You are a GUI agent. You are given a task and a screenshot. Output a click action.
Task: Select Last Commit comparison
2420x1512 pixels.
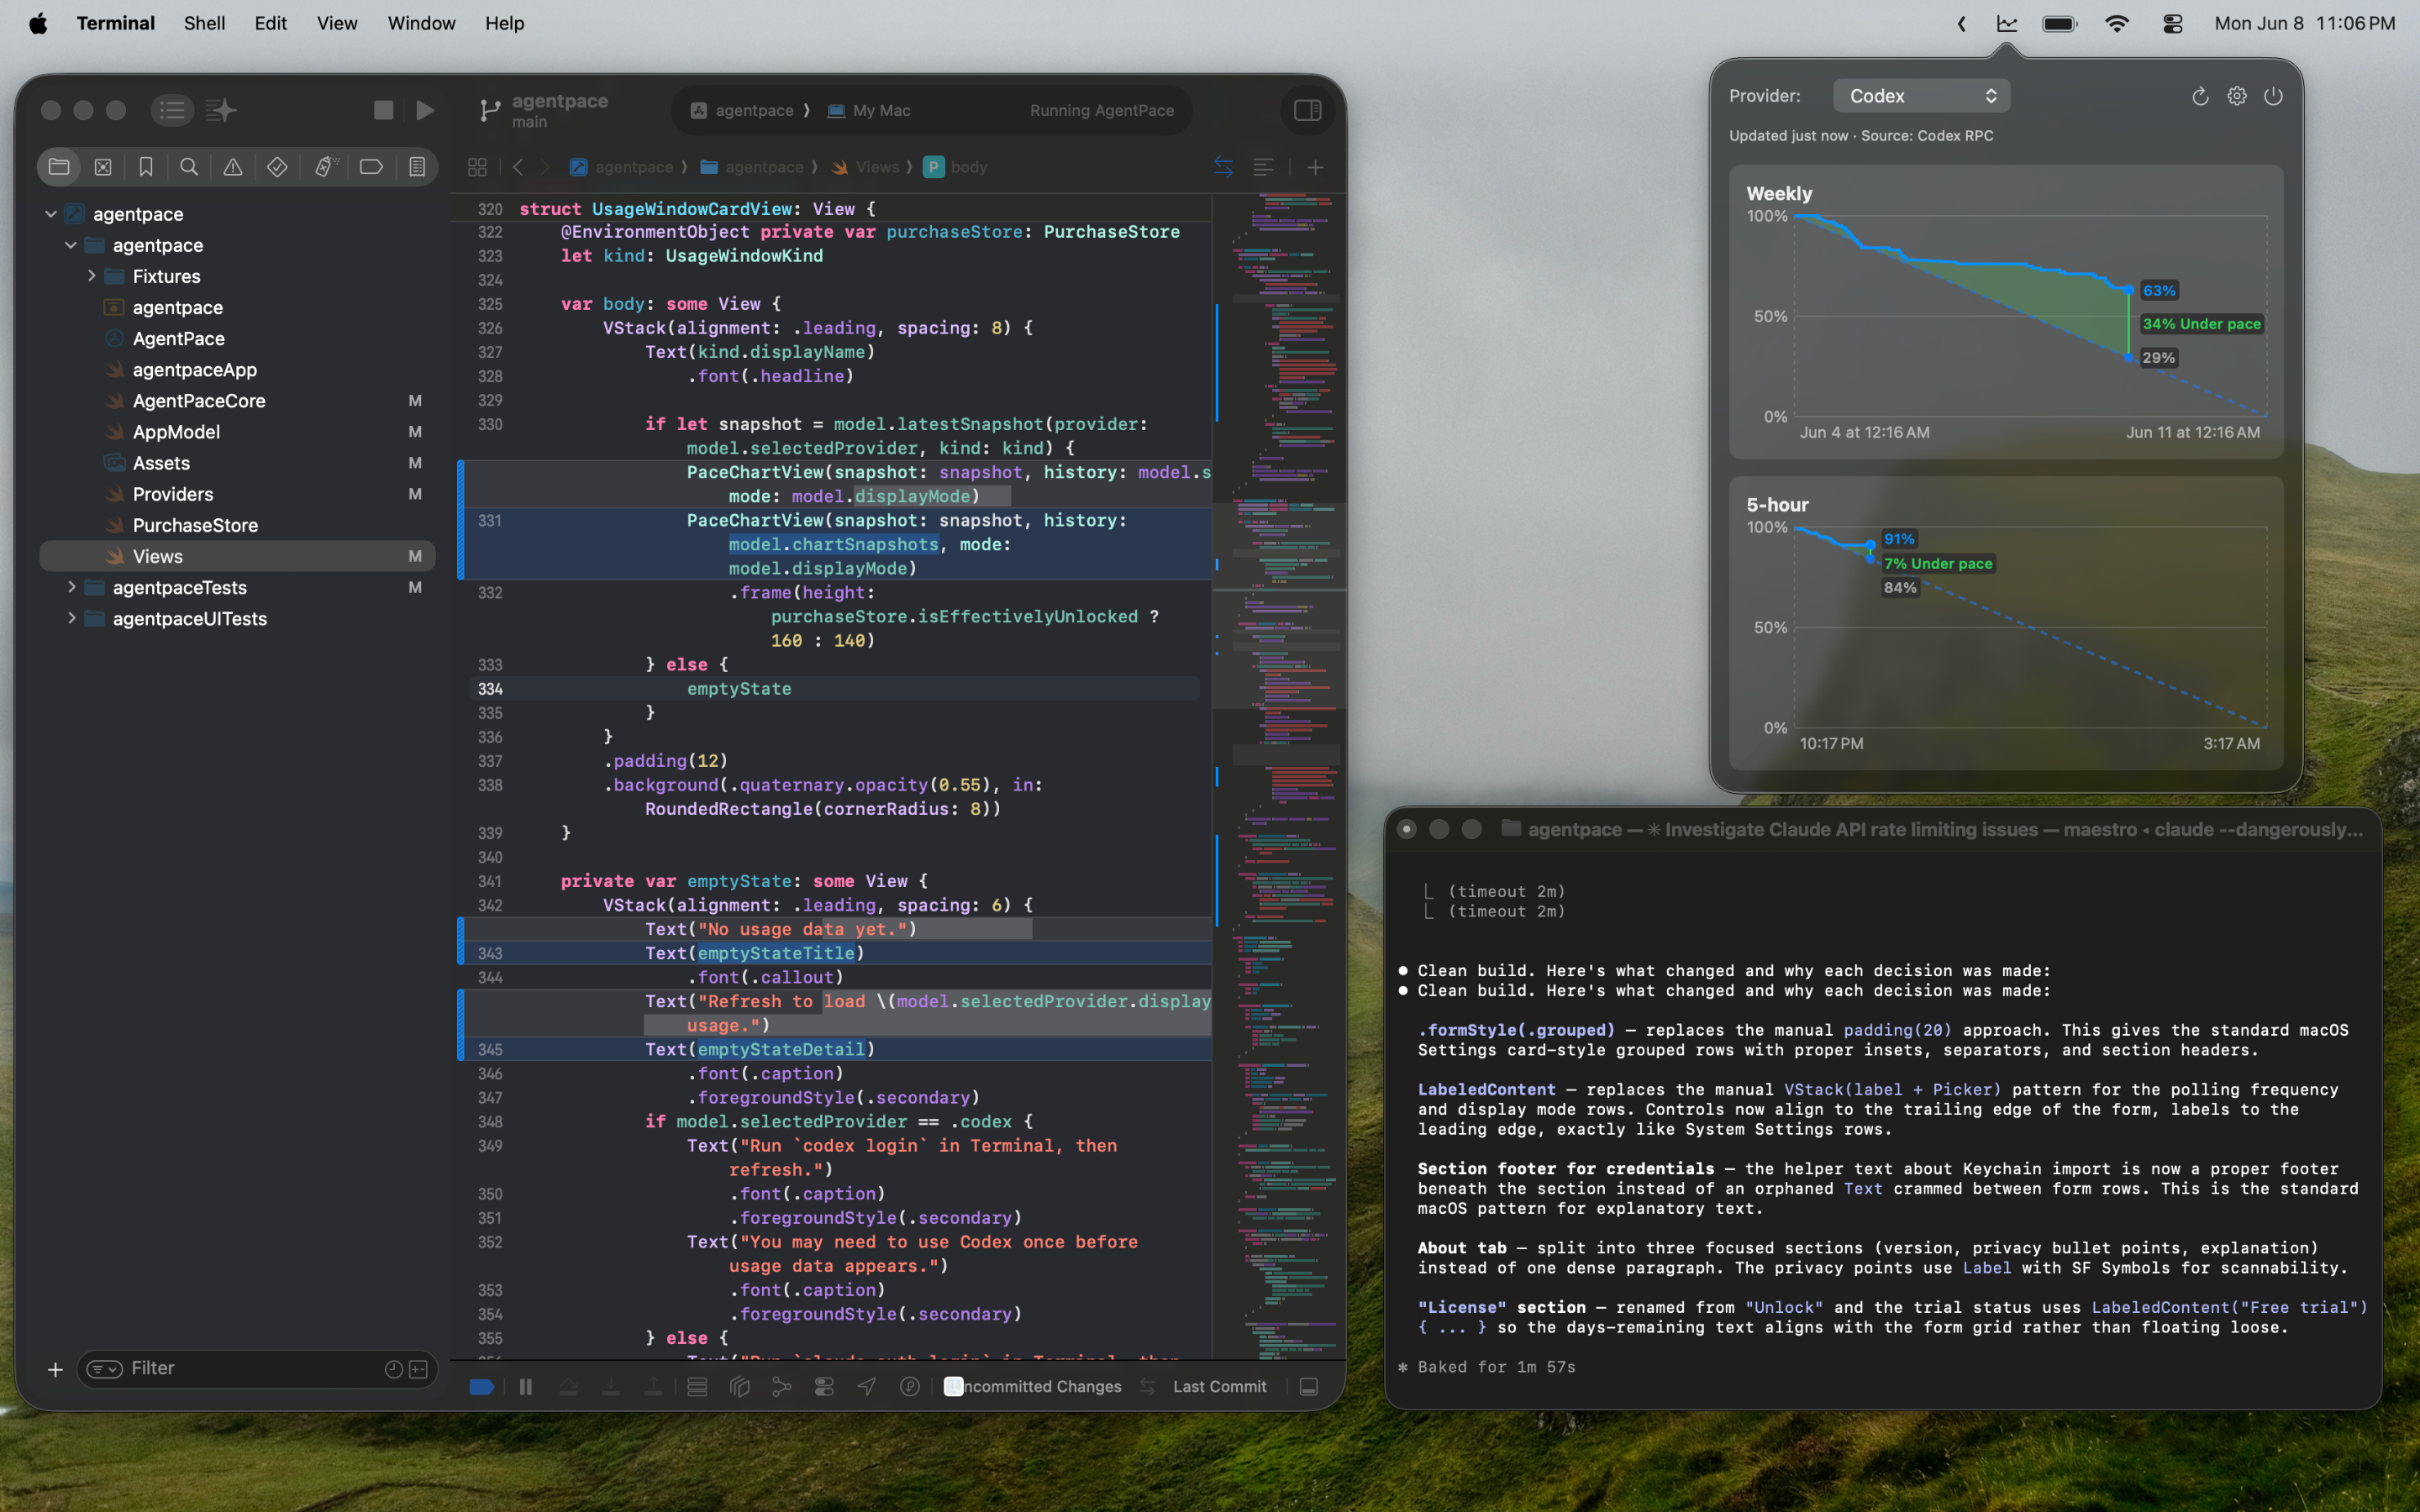pyautogui.click(x=1219, y=1386)
